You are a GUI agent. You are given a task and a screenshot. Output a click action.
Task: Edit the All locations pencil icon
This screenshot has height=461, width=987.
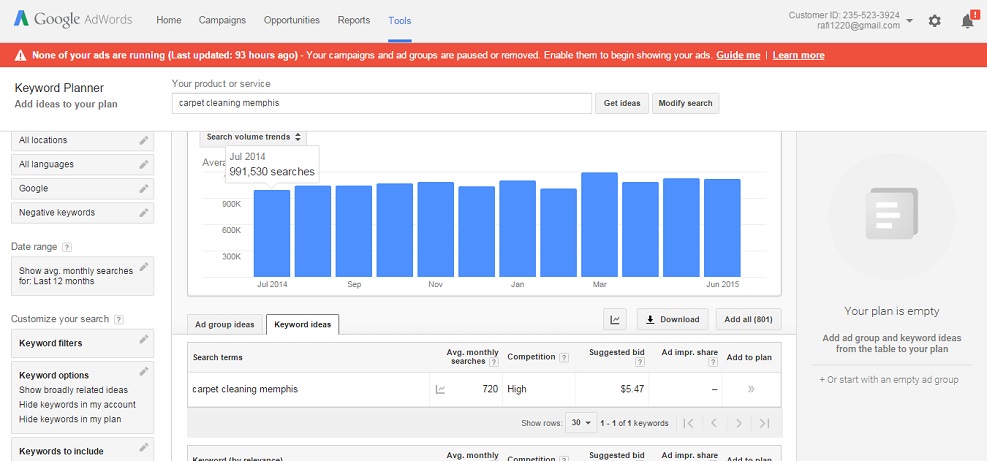click(x=144, y=140)
